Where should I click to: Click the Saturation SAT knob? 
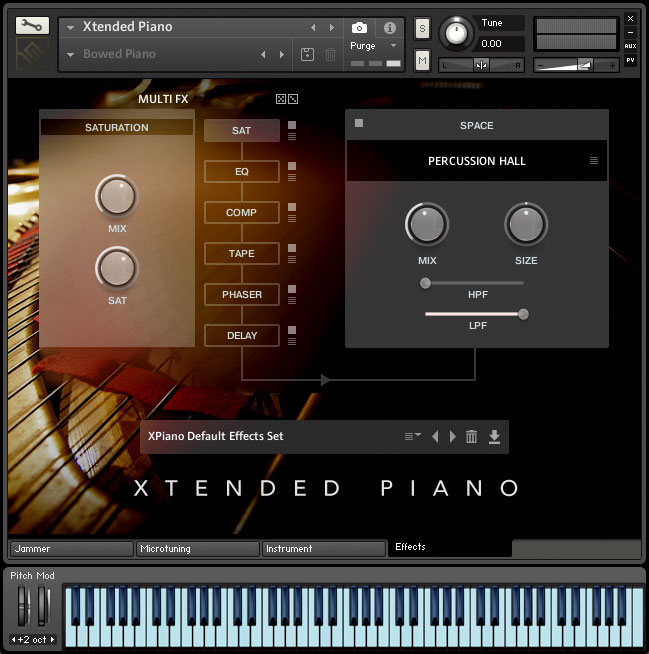(117, 268)
